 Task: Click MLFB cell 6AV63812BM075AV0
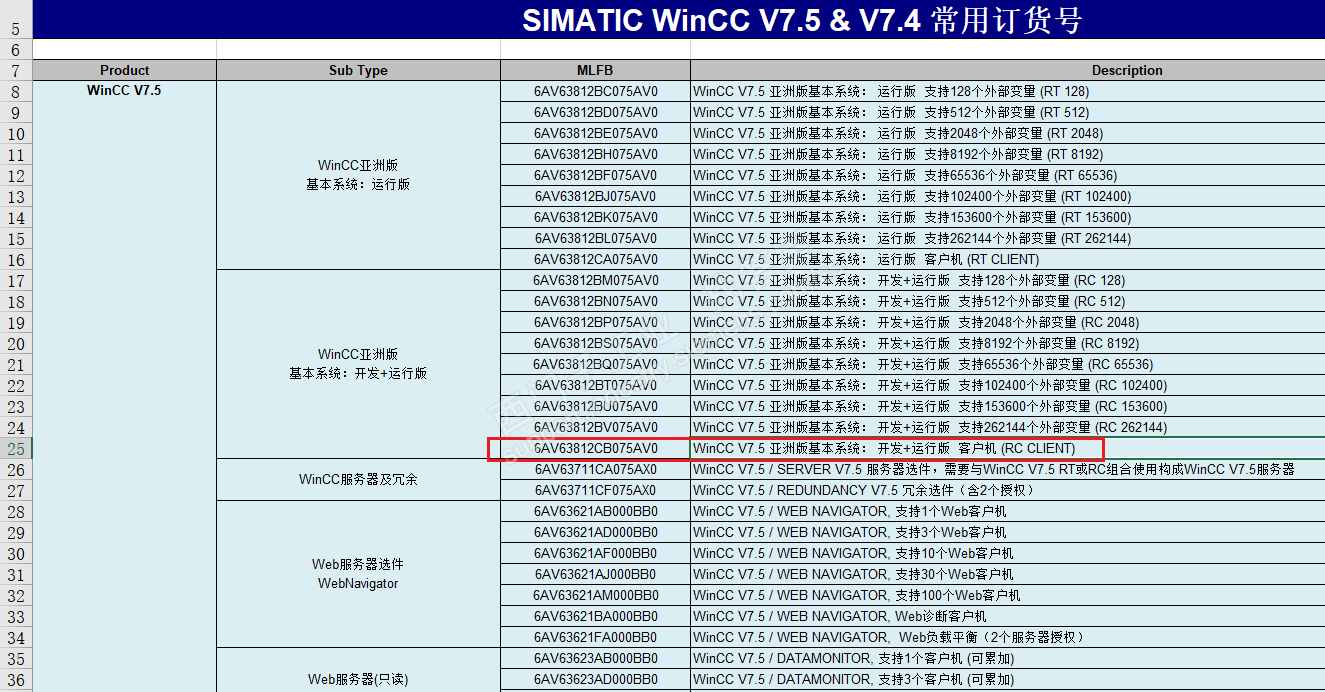tap(595, 280)
